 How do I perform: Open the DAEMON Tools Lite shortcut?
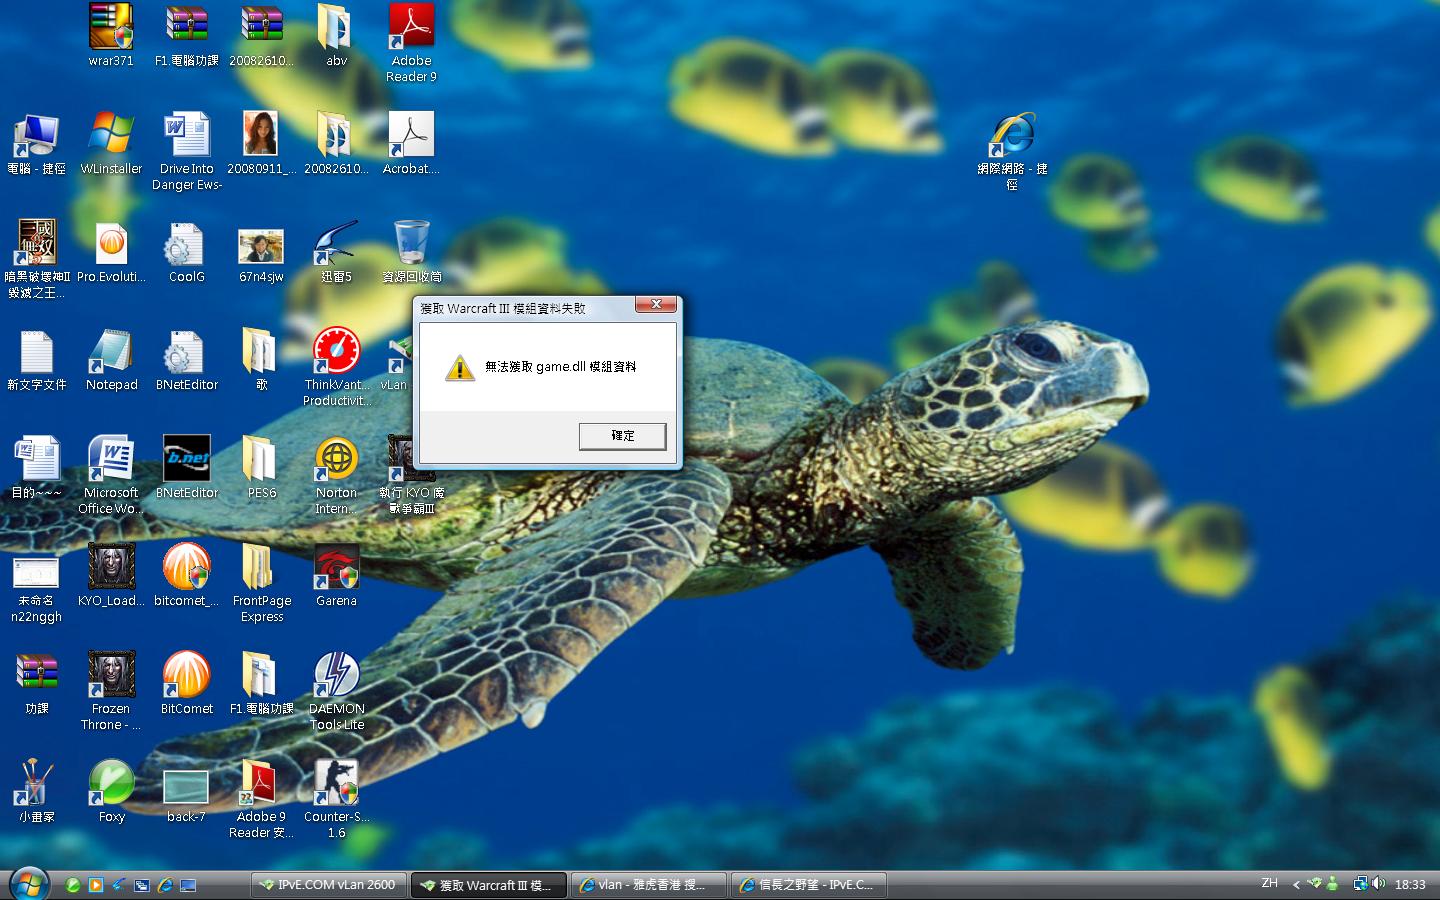(336, 677)
